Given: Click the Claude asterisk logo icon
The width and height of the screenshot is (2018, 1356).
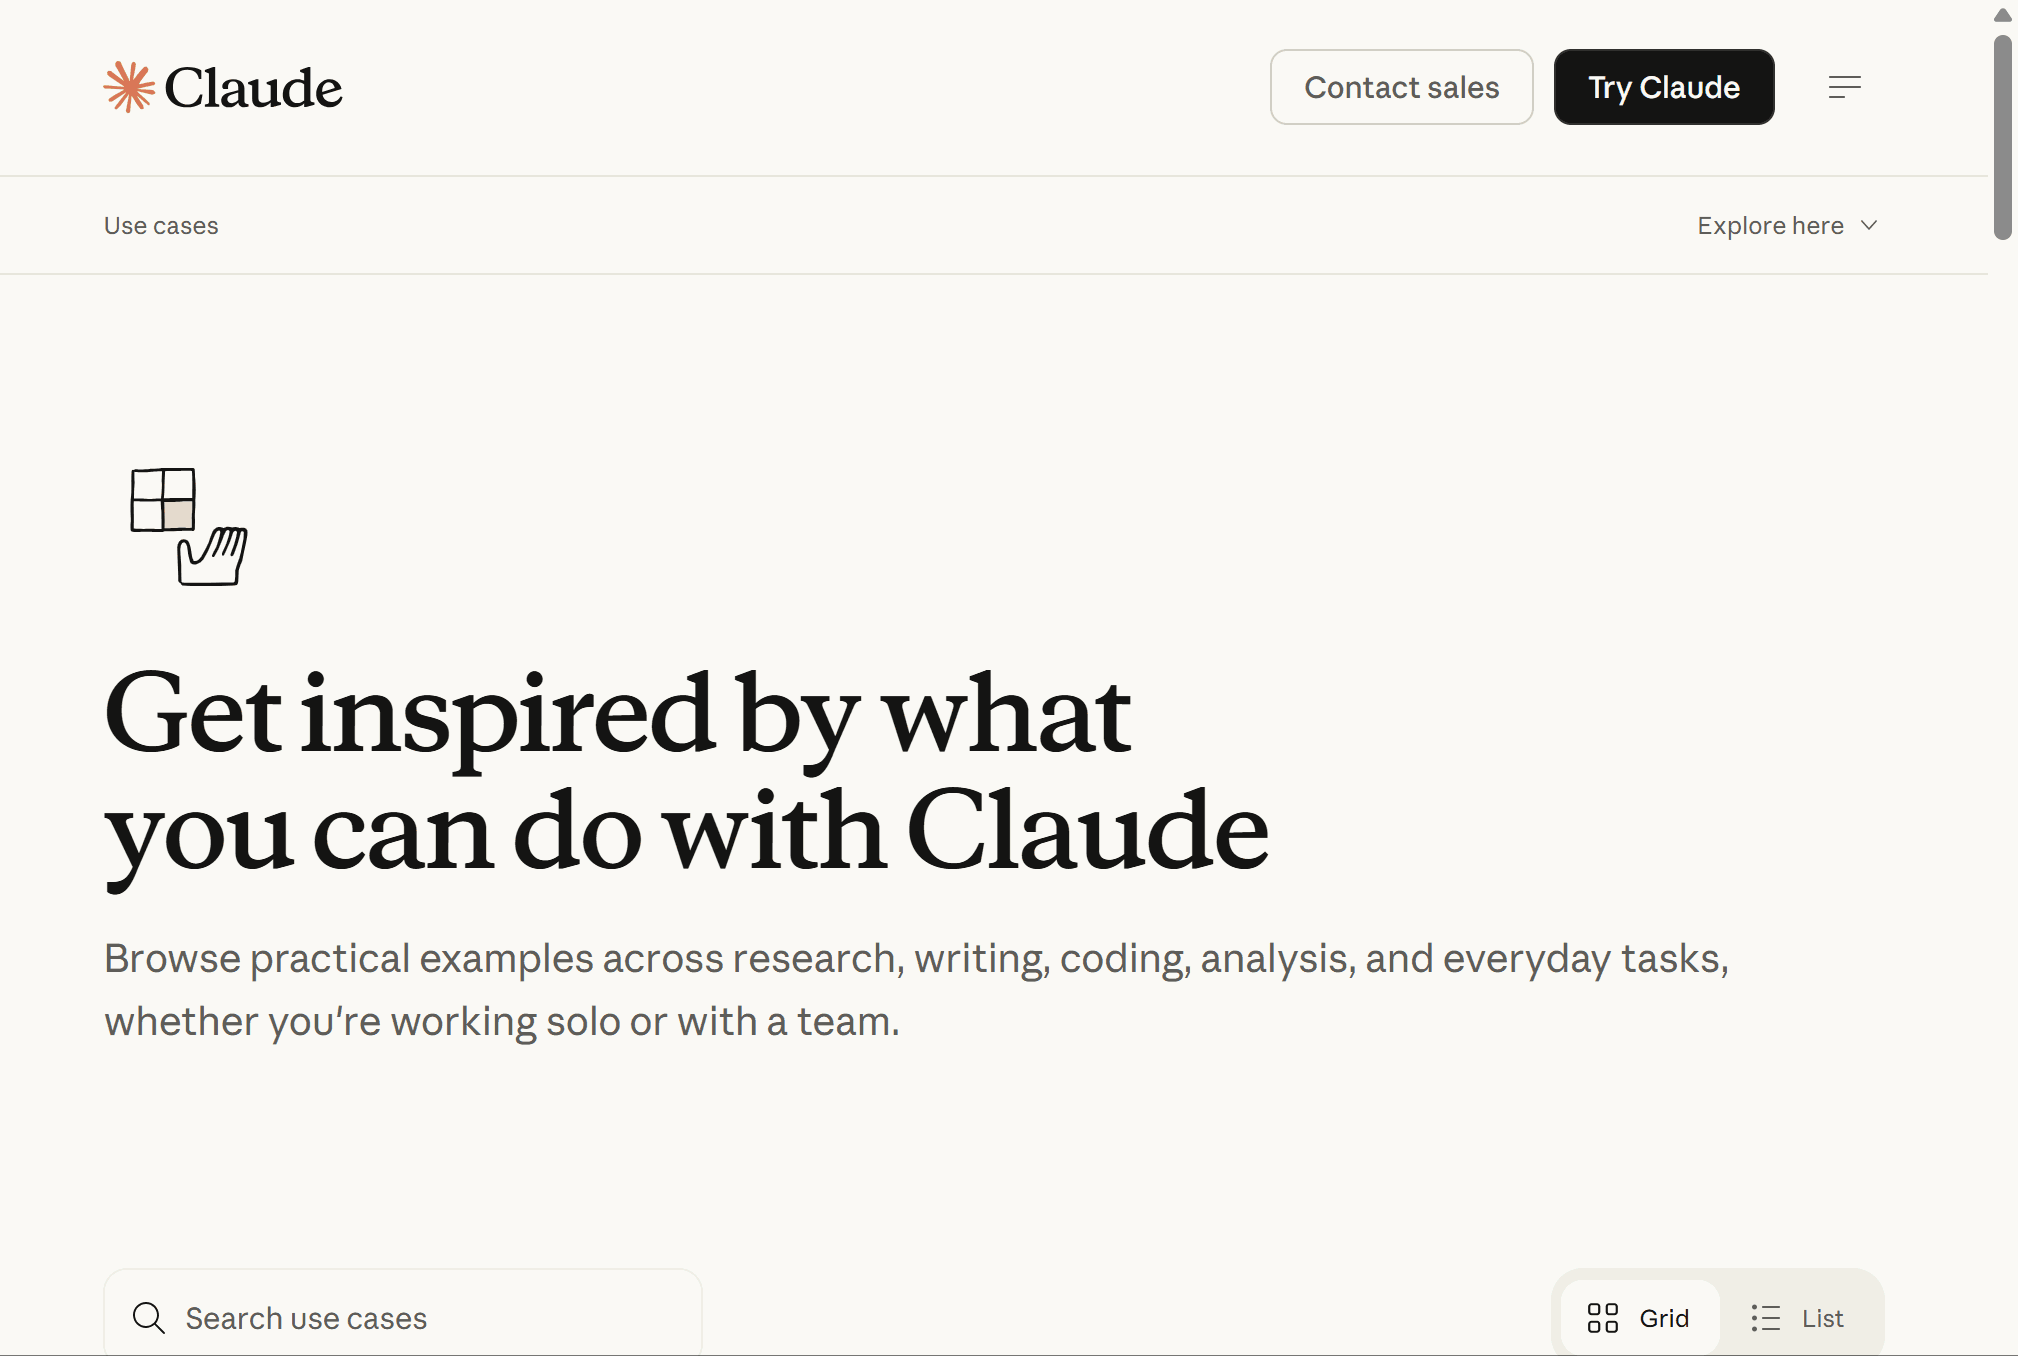Looking at the screenshot, I should click(129, 86).
